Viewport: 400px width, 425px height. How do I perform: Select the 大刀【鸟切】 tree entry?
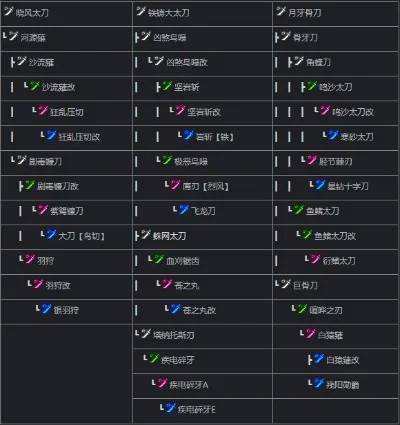(81, 236)
